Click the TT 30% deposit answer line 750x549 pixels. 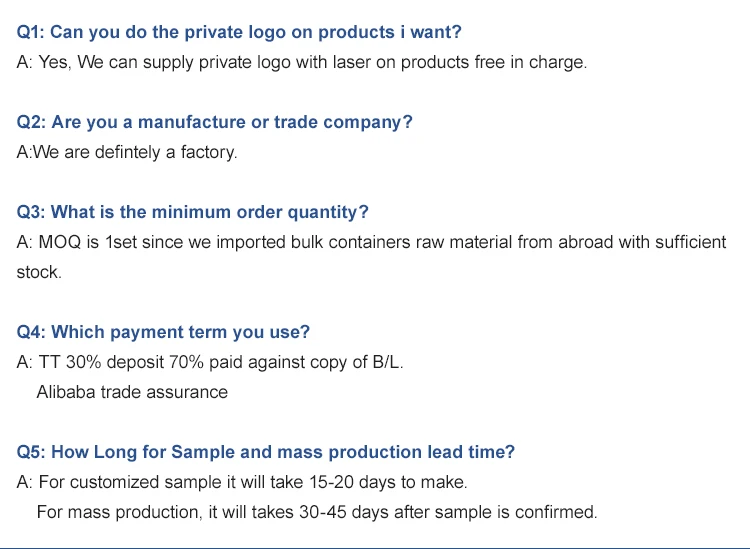coord(210,362)
